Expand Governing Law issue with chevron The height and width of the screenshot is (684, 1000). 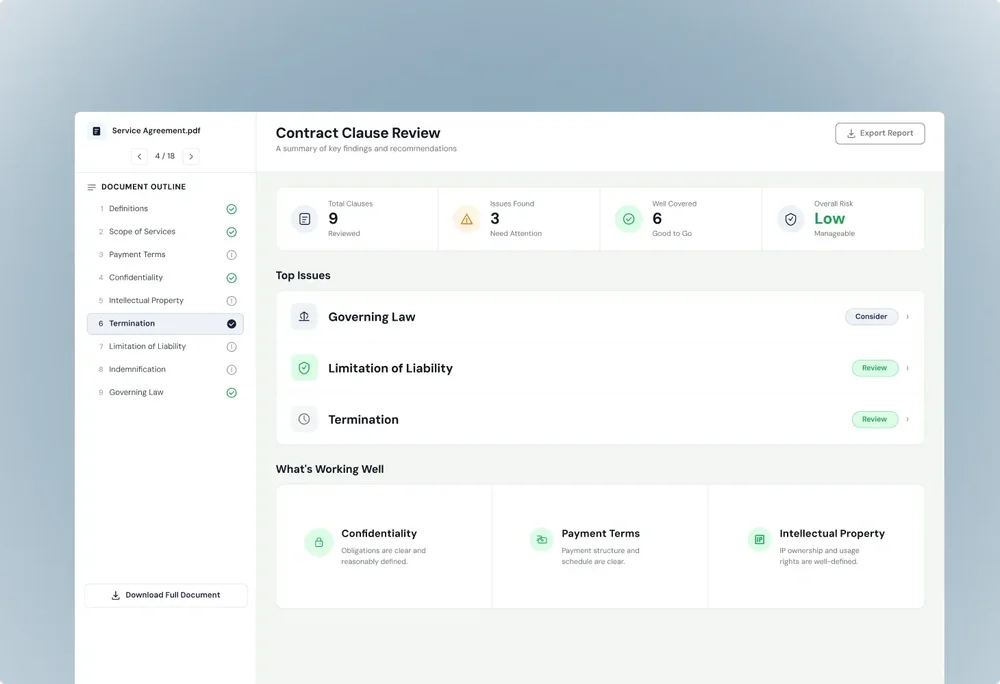pos(908,317)
